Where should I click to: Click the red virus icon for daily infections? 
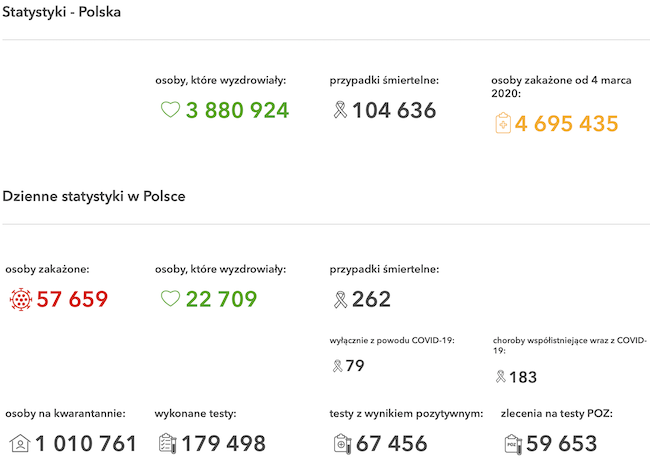20,299
